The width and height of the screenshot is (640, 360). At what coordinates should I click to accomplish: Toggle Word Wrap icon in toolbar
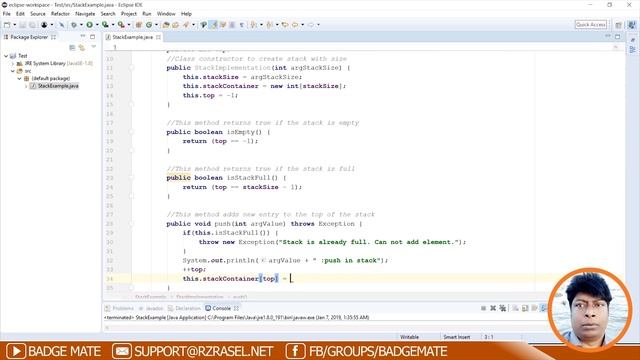click(223, 25)
